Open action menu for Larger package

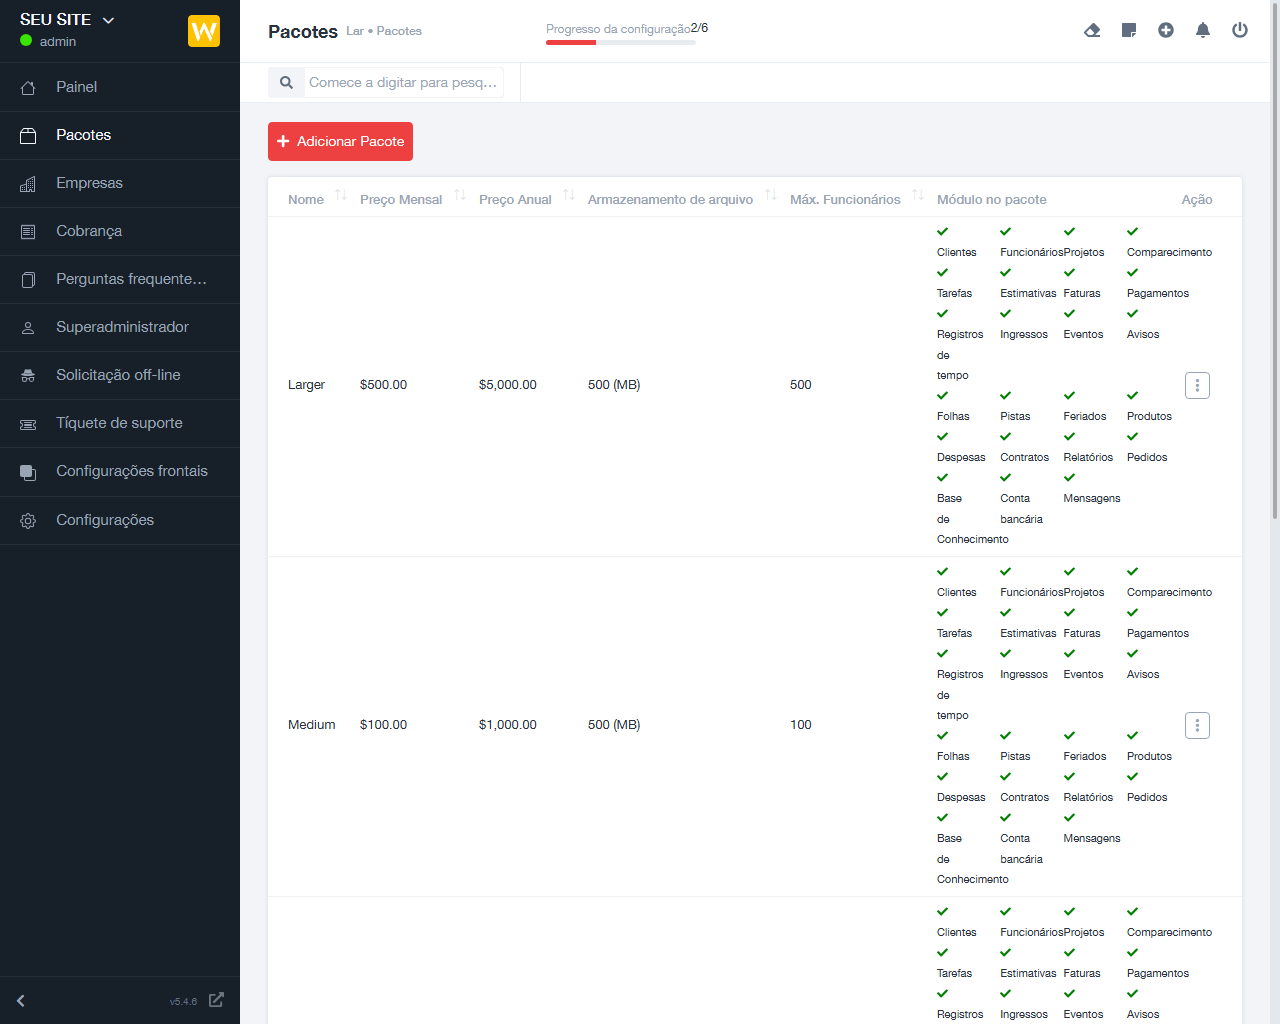click(1197, 385)
